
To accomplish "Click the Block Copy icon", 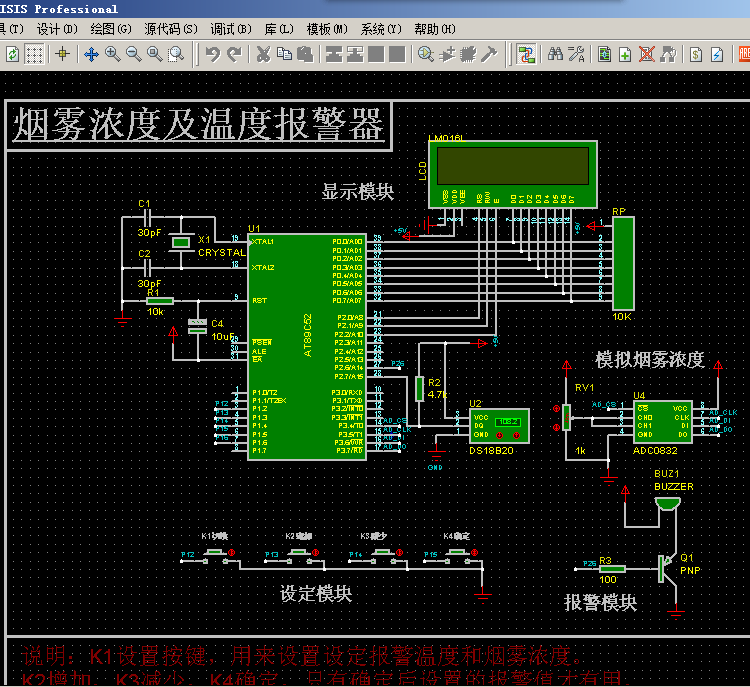I will [334, 54].
